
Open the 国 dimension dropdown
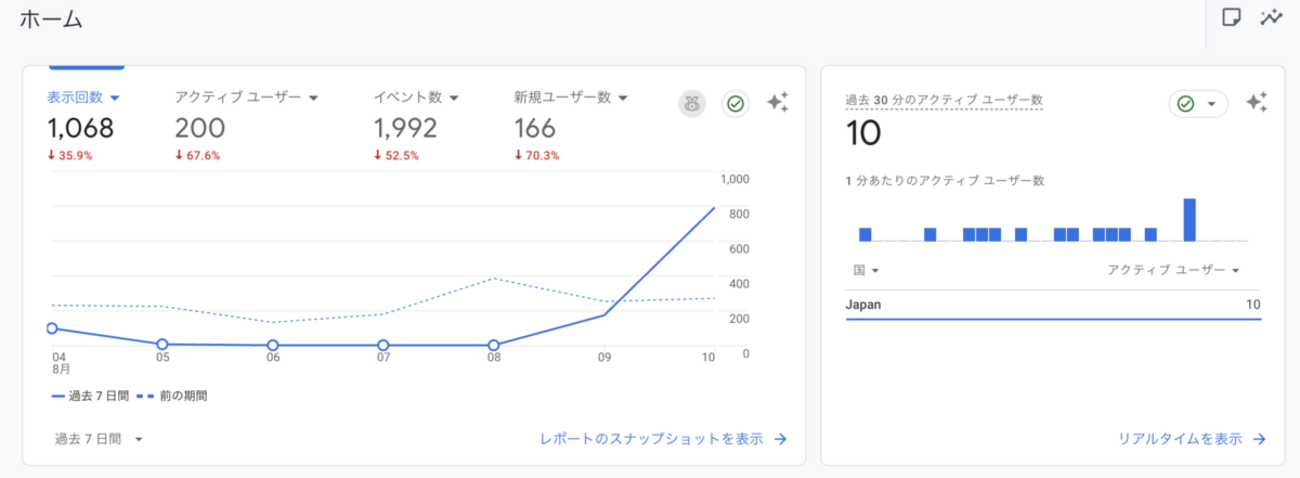click(x=866, y=270)
